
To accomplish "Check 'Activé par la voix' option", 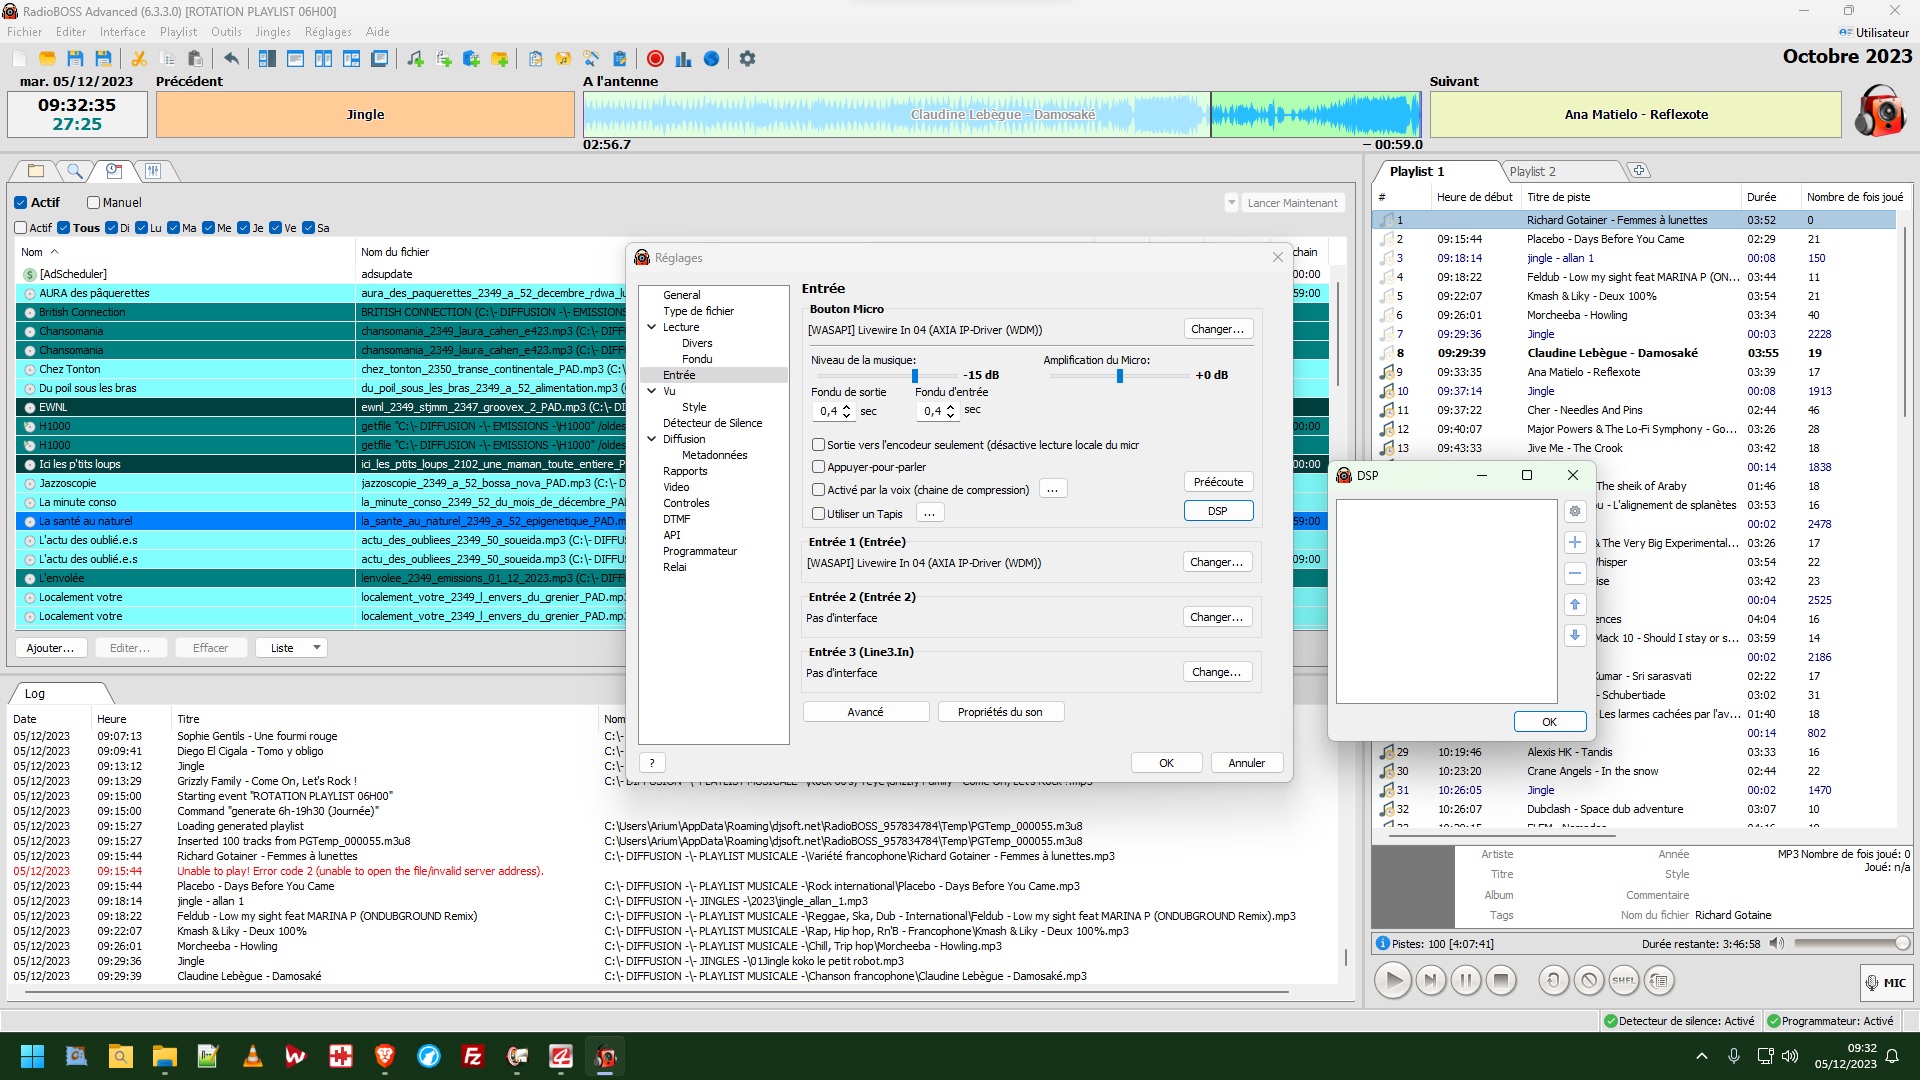I will point(819,490).
